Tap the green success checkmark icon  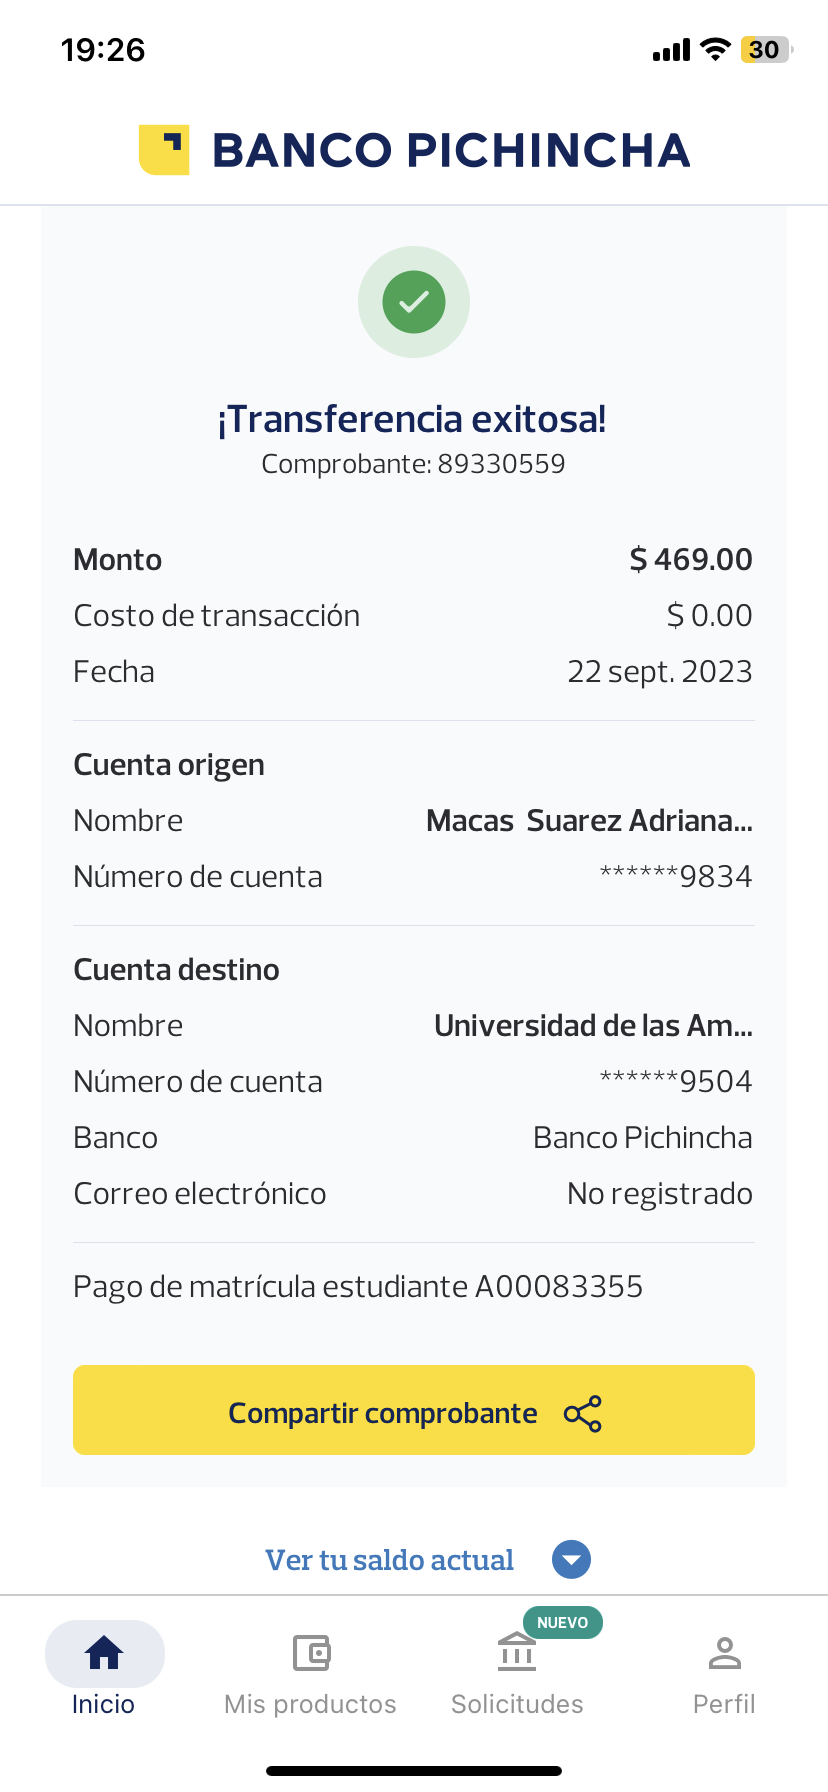pos(414,302)
